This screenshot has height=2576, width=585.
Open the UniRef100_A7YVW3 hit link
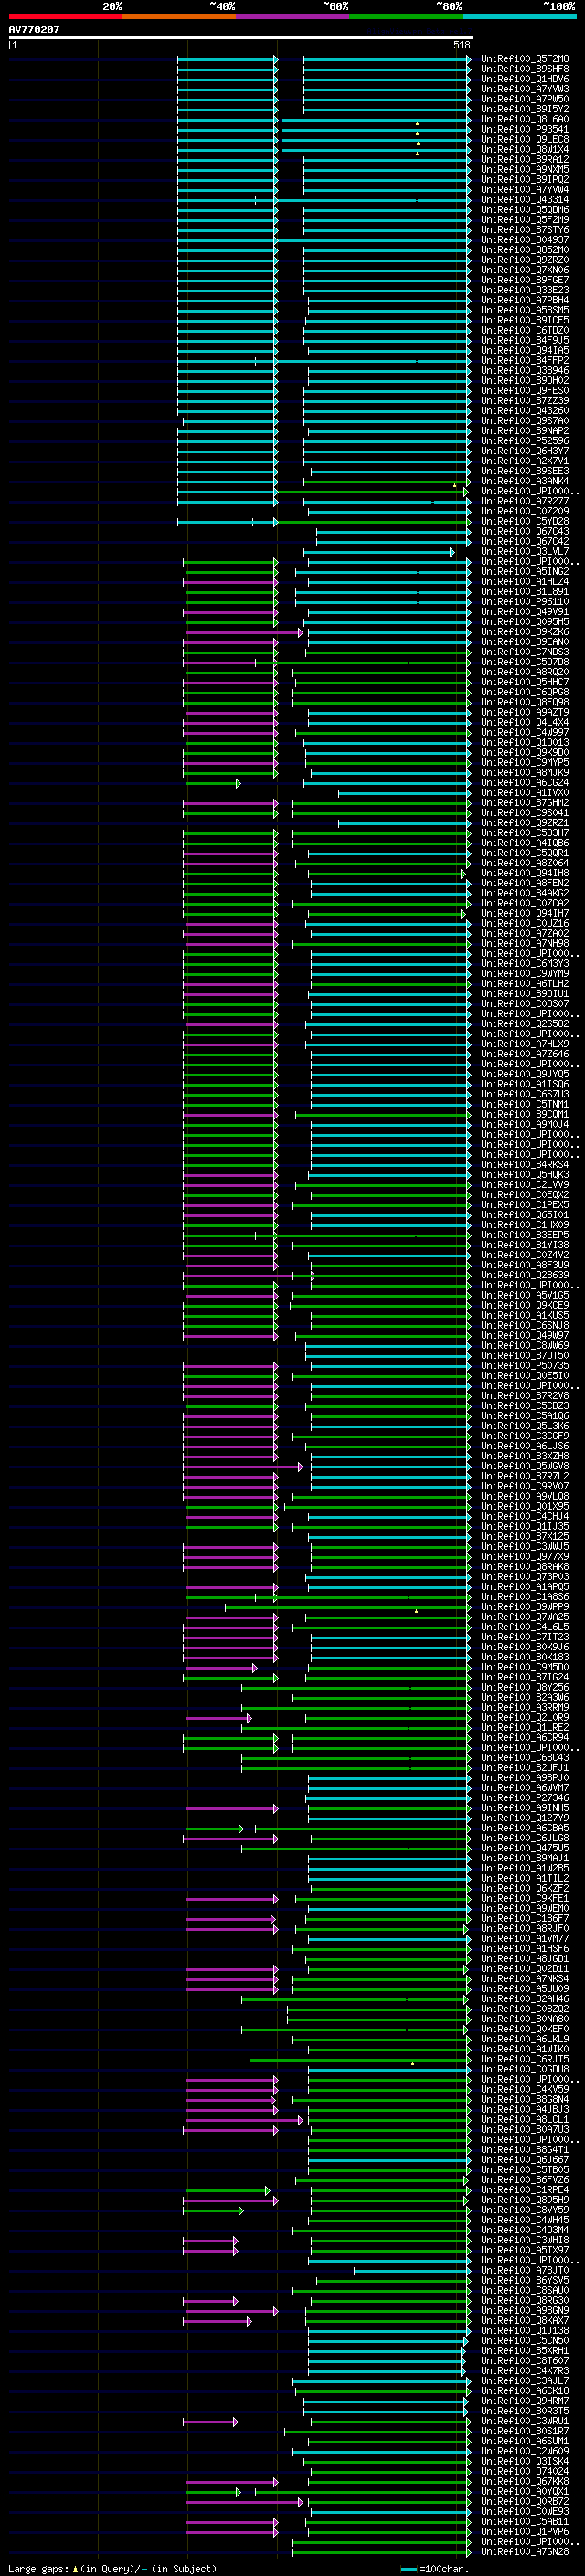(525, 89)
